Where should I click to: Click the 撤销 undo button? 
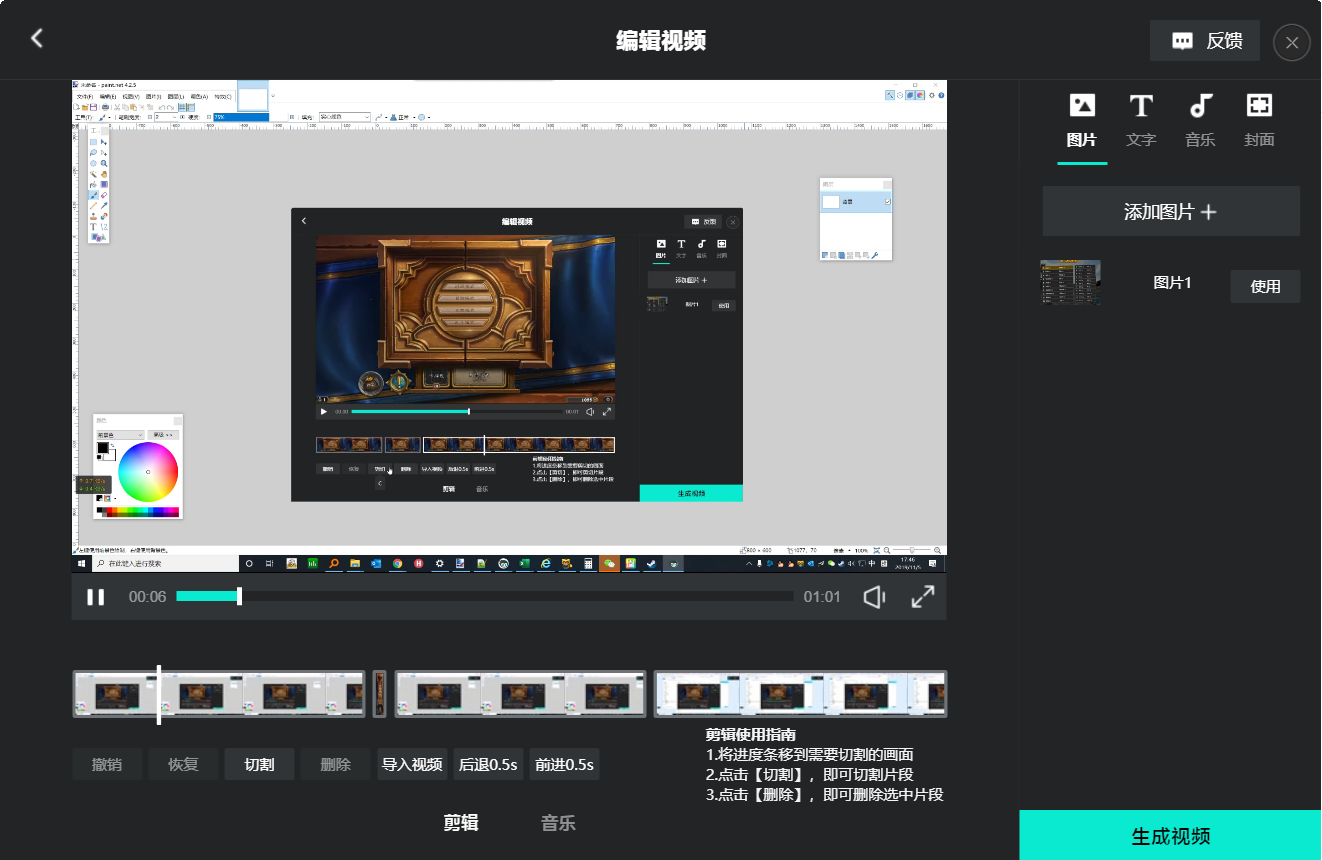pos(107,764)
